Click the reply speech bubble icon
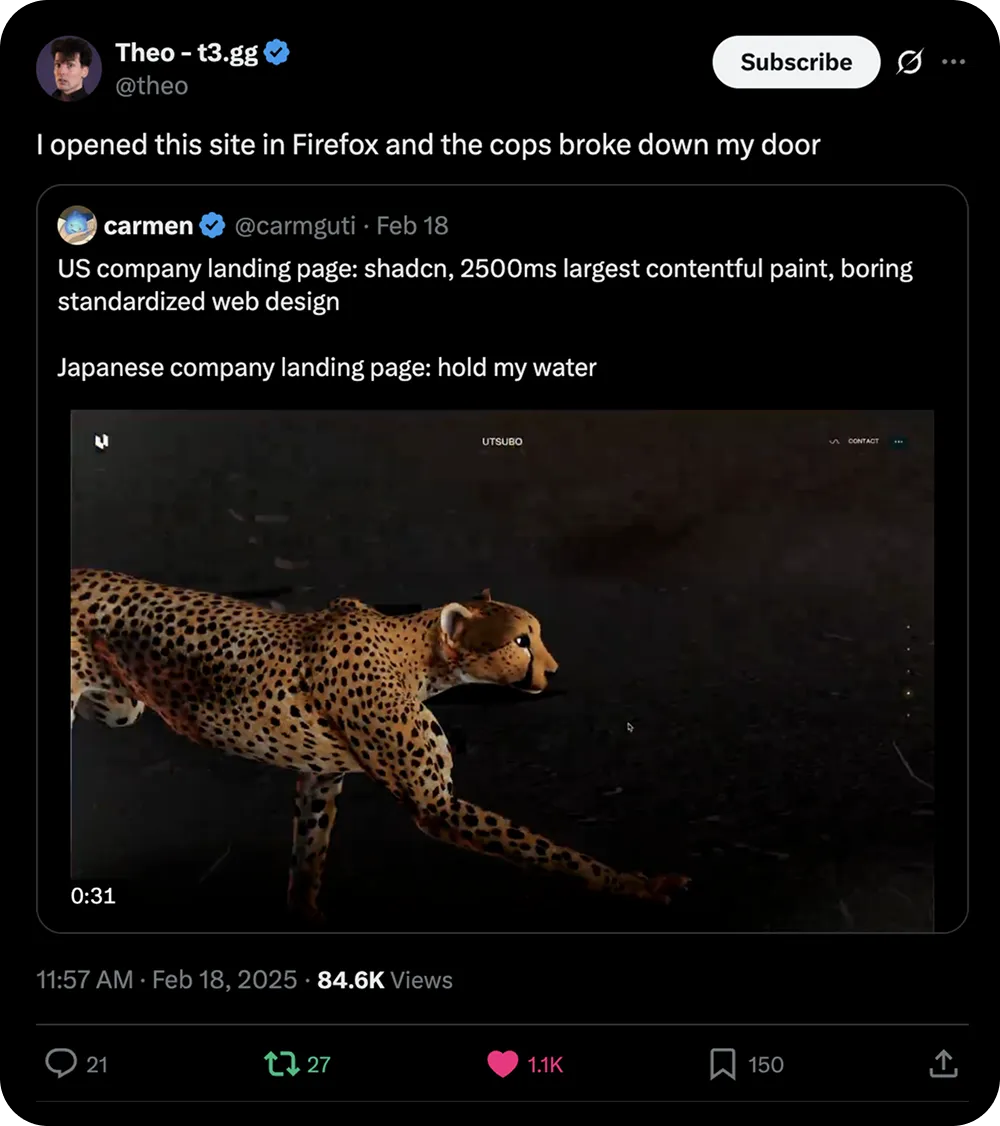Viewport: 1000px width, 1126px height. (62, 1064)
